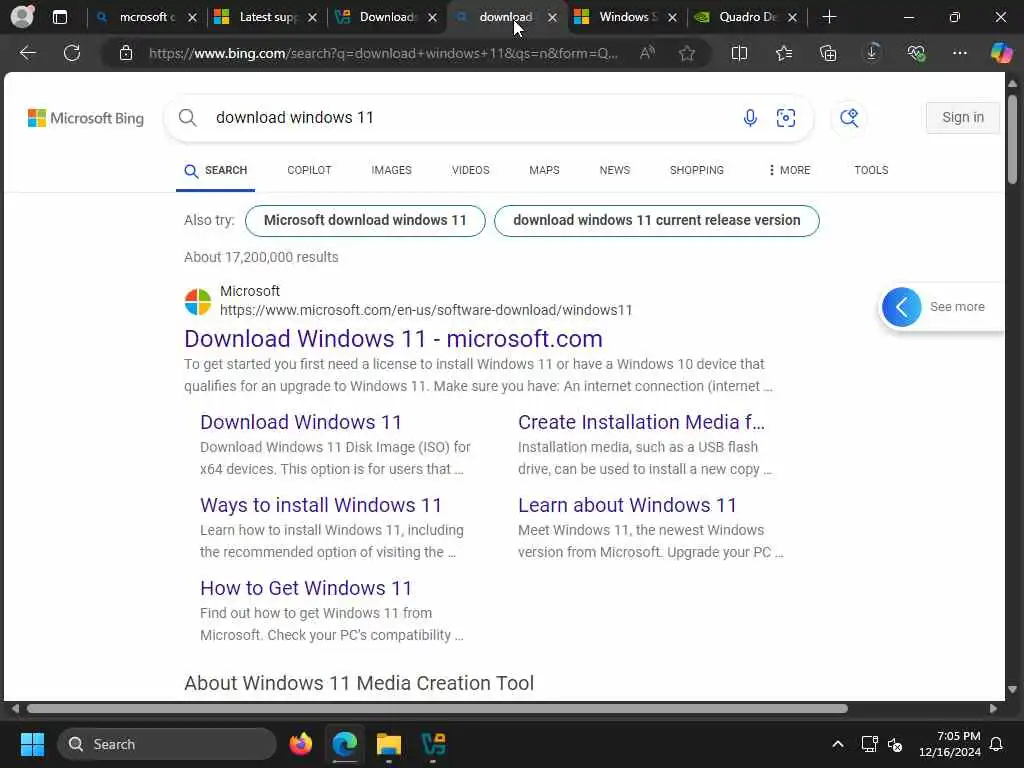Close the Latest supp tab
Screen dimensions: 1024x768
tap(312, 18)
